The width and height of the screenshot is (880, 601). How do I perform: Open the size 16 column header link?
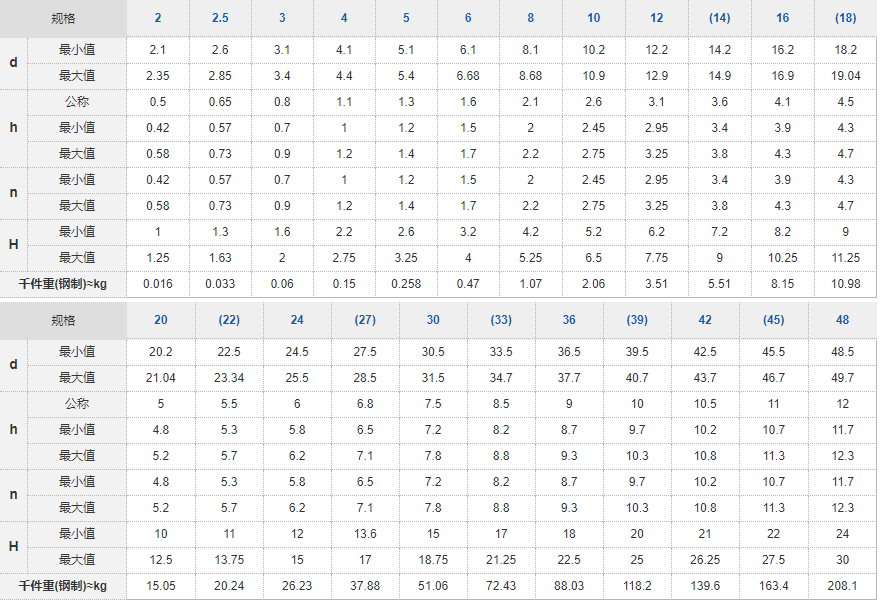(782, 18)
